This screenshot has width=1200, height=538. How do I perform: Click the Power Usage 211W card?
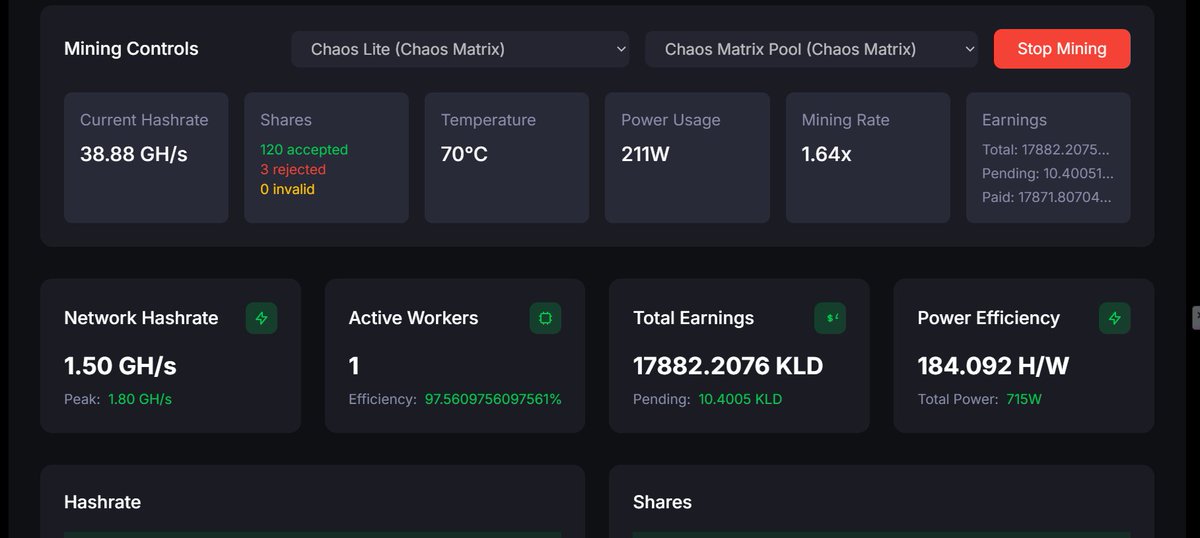pyautogui.click(x=687, y=158)
